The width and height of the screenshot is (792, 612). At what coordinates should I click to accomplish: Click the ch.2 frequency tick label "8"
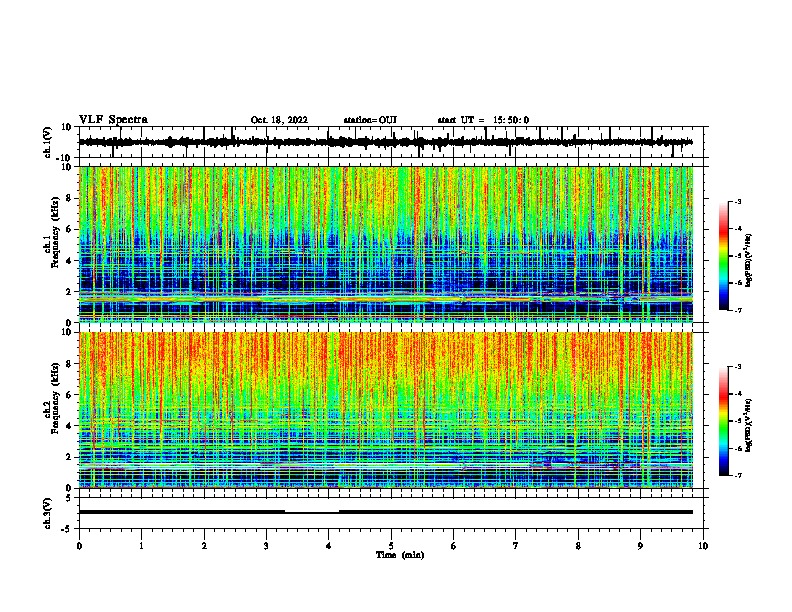pos(70,364)
